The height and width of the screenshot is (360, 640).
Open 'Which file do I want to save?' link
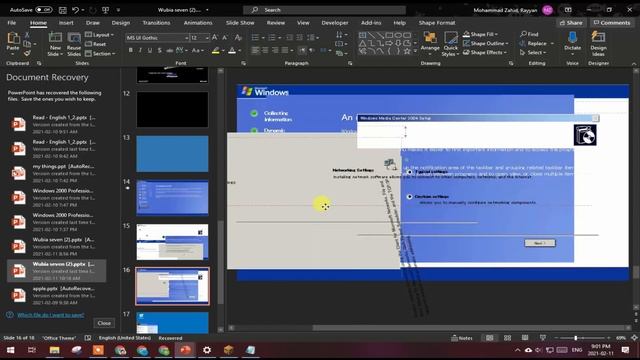coord(51,315)
